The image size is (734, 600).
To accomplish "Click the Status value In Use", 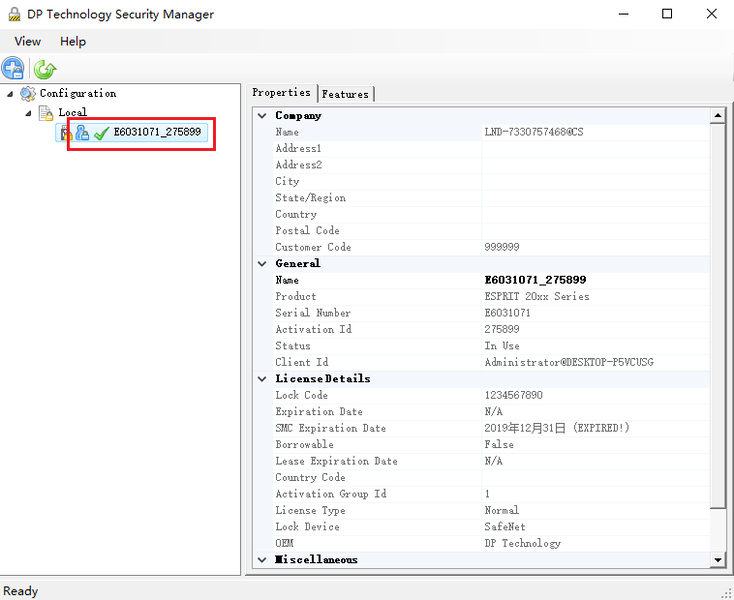I will 502,346.
